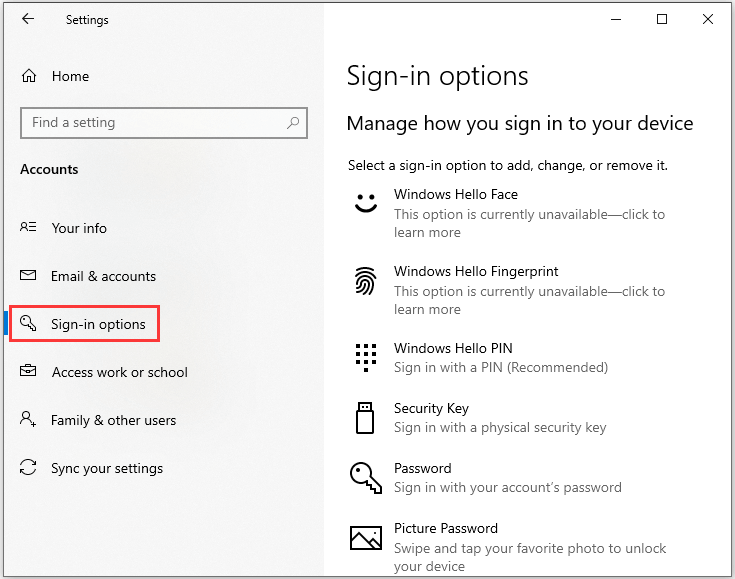Click 'Select a sign-in option to add' text
This screenshot has height=579, width=735.
(508, 165)
